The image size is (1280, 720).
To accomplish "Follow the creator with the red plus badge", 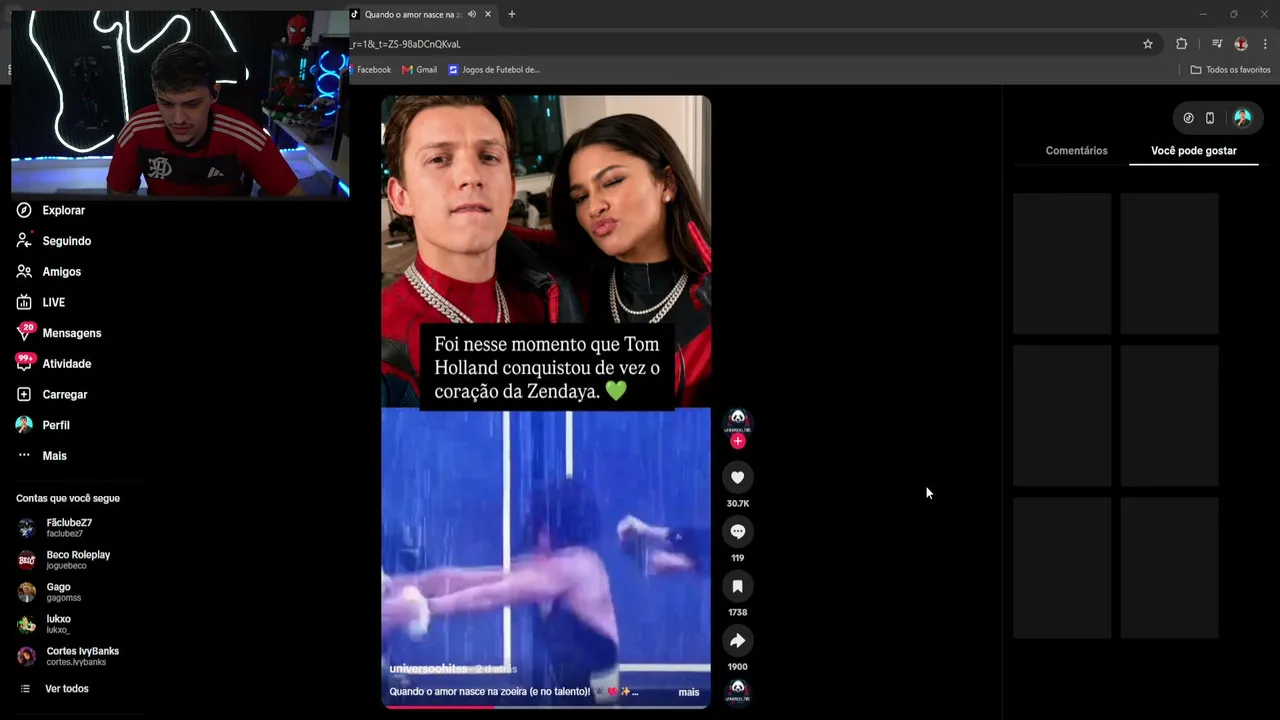I will (x=738, y=441).
